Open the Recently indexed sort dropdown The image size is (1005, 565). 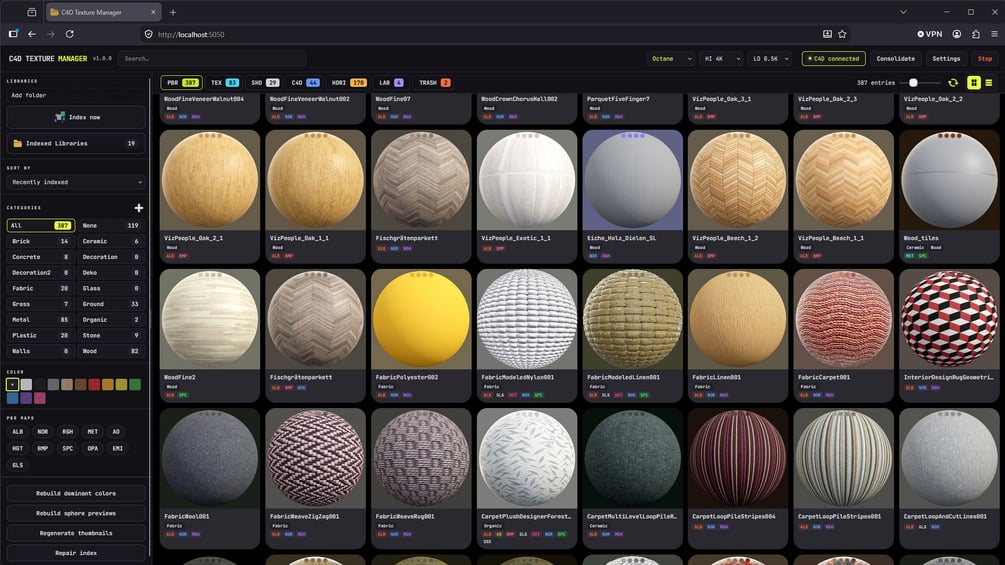(x=76, y=182)
